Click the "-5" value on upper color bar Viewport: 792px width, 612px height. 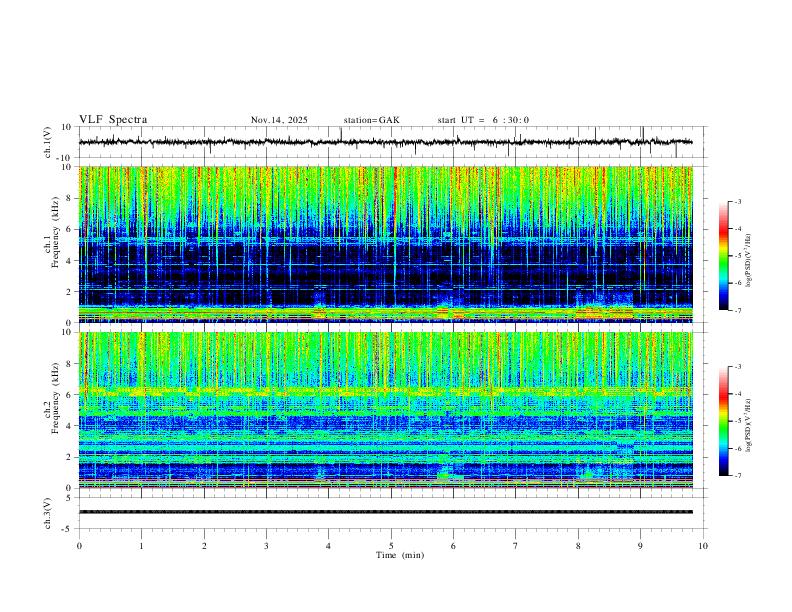point(738,256)
